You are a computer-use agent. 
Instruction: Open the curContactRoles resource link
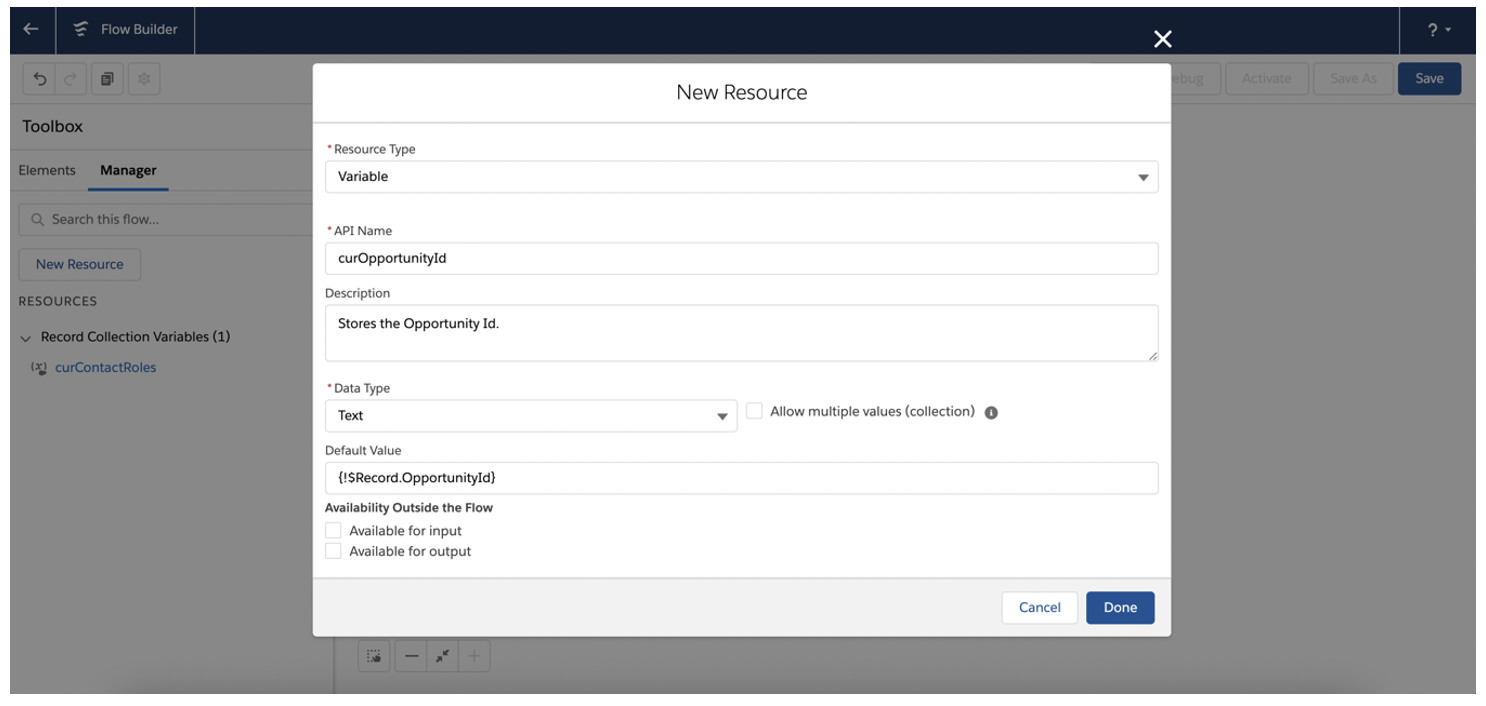click(x=105, y=367)
